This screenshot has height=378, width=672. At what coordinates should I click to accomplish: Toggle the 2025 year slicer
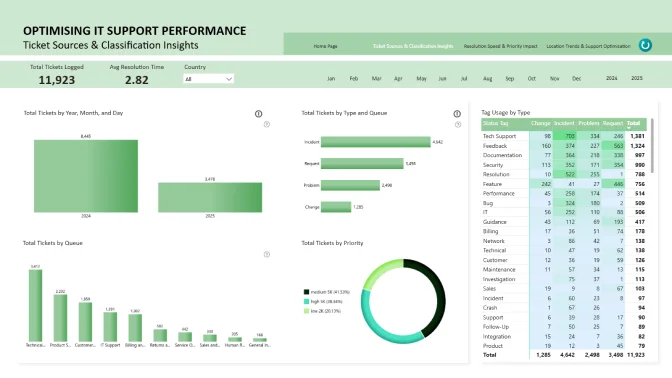click(x=637, y=78)
